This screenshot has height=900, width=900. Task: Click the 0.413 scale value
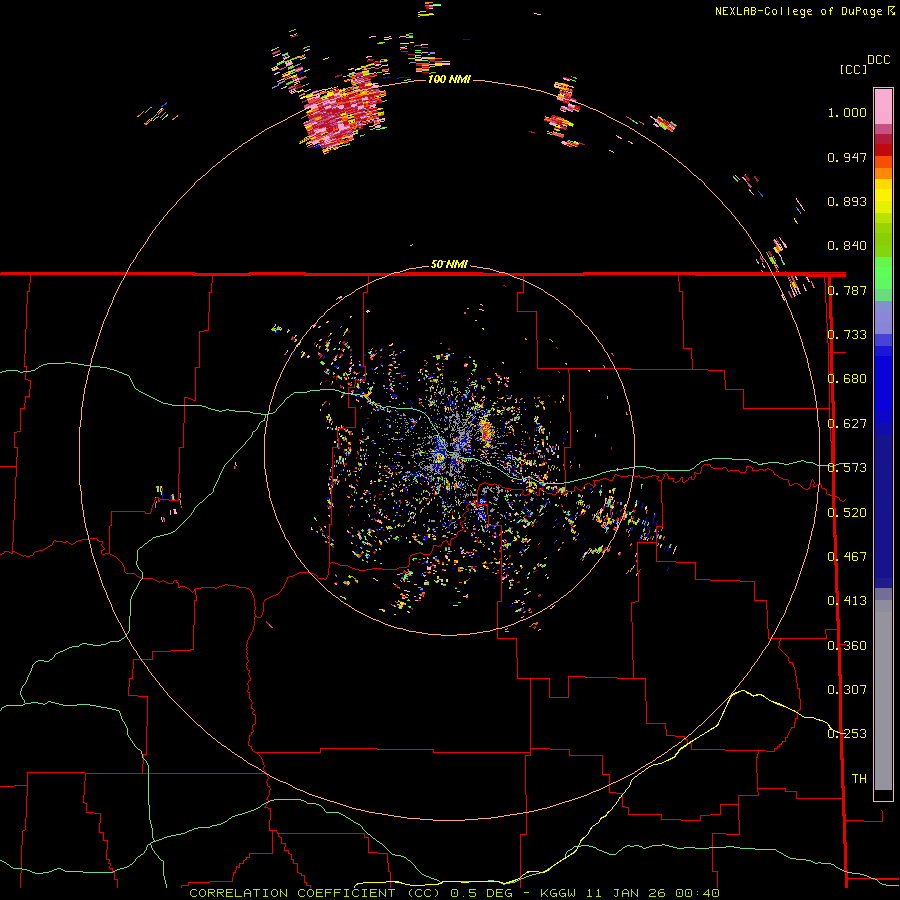click(847, 601)
